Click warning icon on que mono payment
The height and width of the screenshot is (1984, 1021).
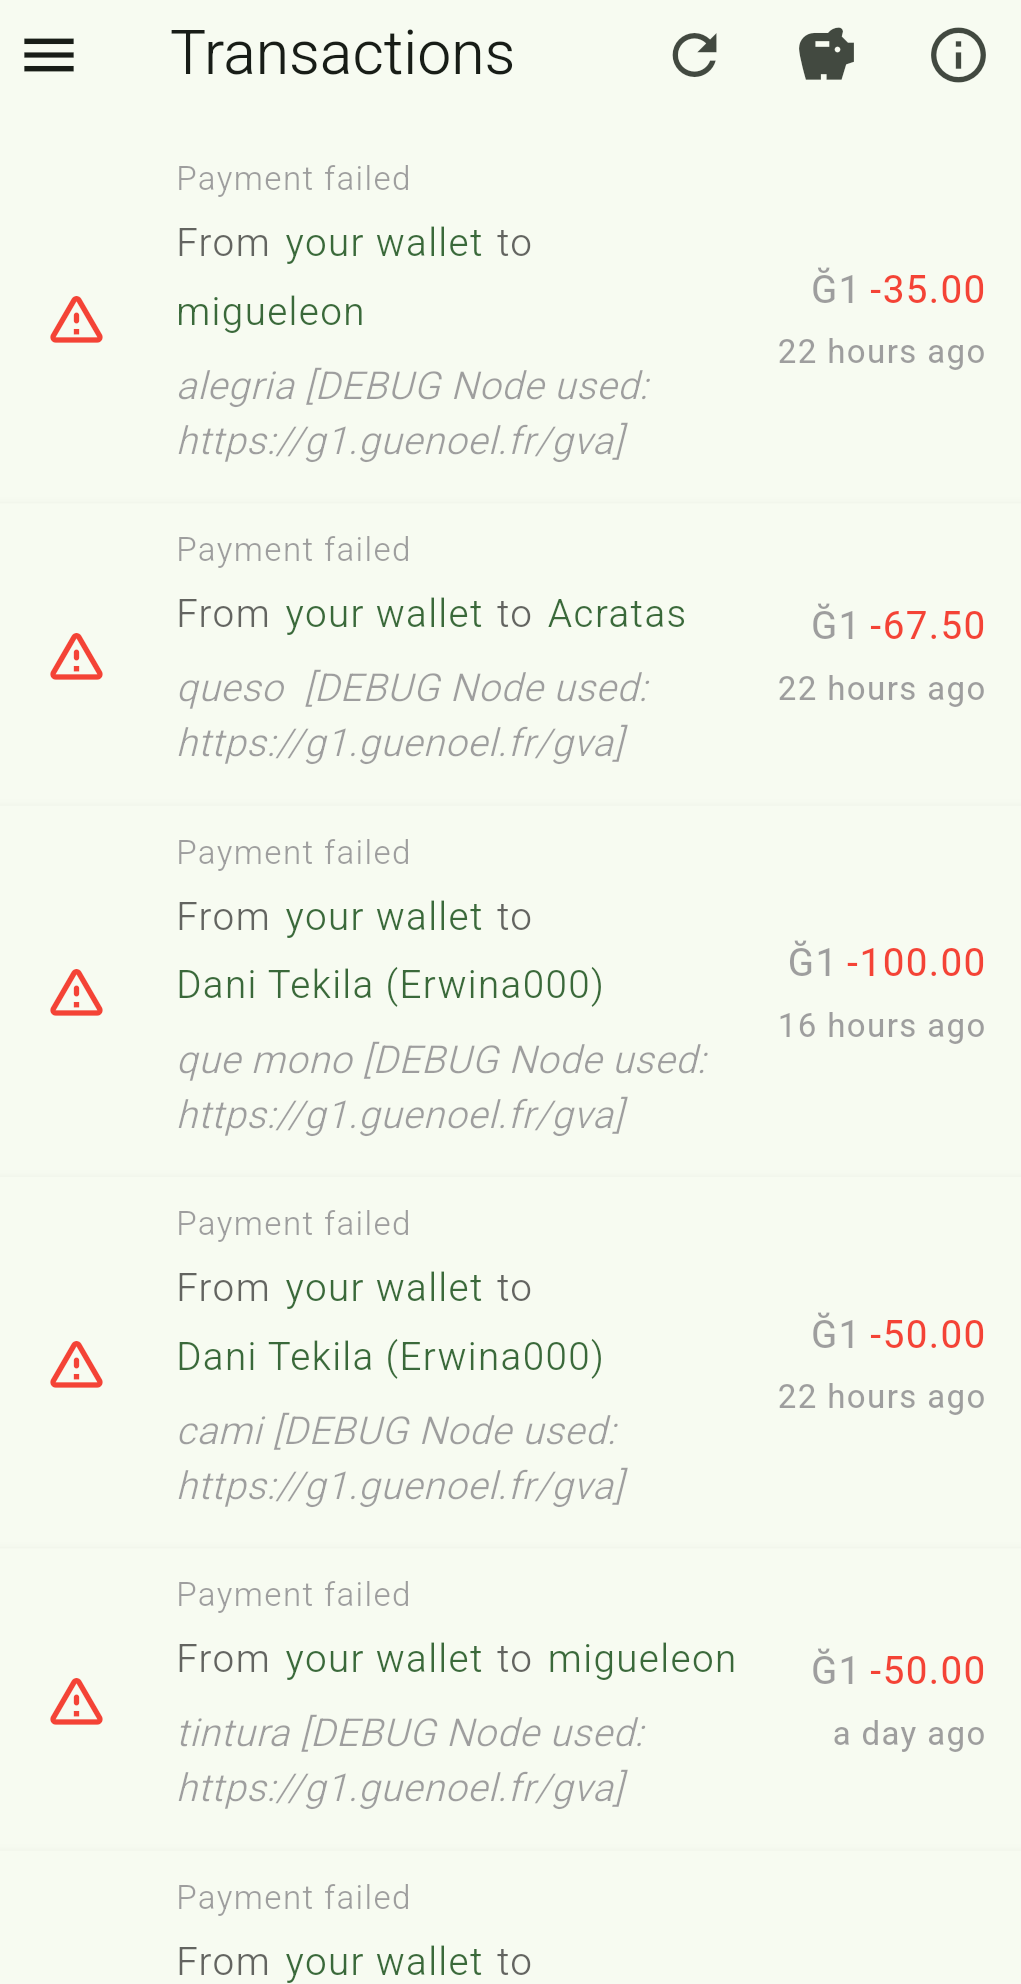click(77, 993)
